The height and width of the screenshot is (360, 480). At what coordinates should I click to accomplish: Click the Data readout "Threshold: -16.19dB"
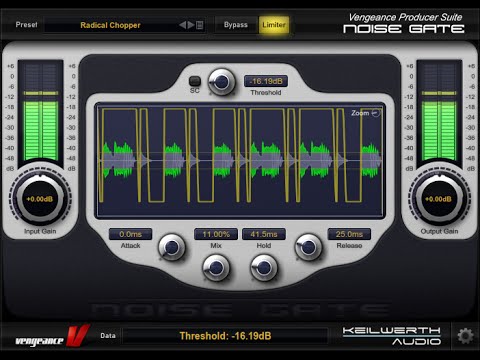225,336
